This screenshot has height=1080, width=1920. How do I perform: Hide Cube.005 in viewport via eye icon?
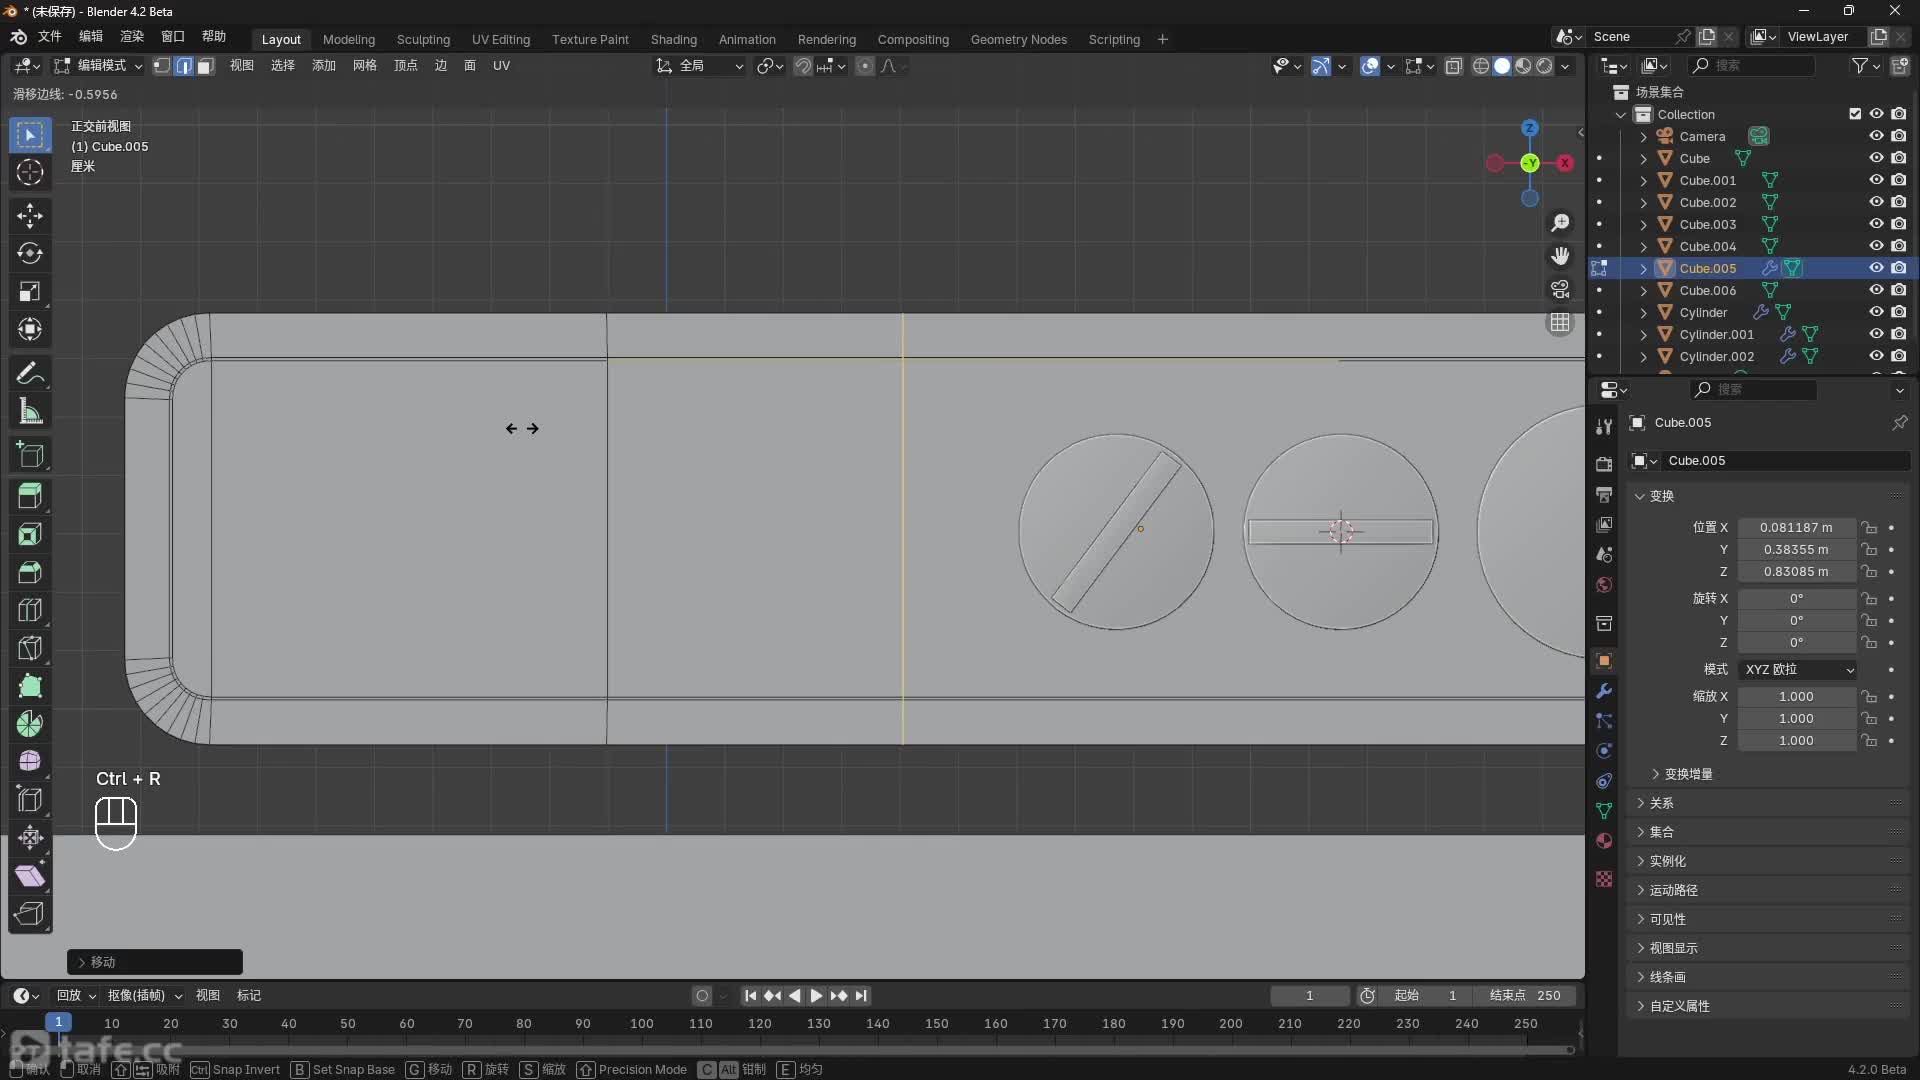(x=1876, y=268)
